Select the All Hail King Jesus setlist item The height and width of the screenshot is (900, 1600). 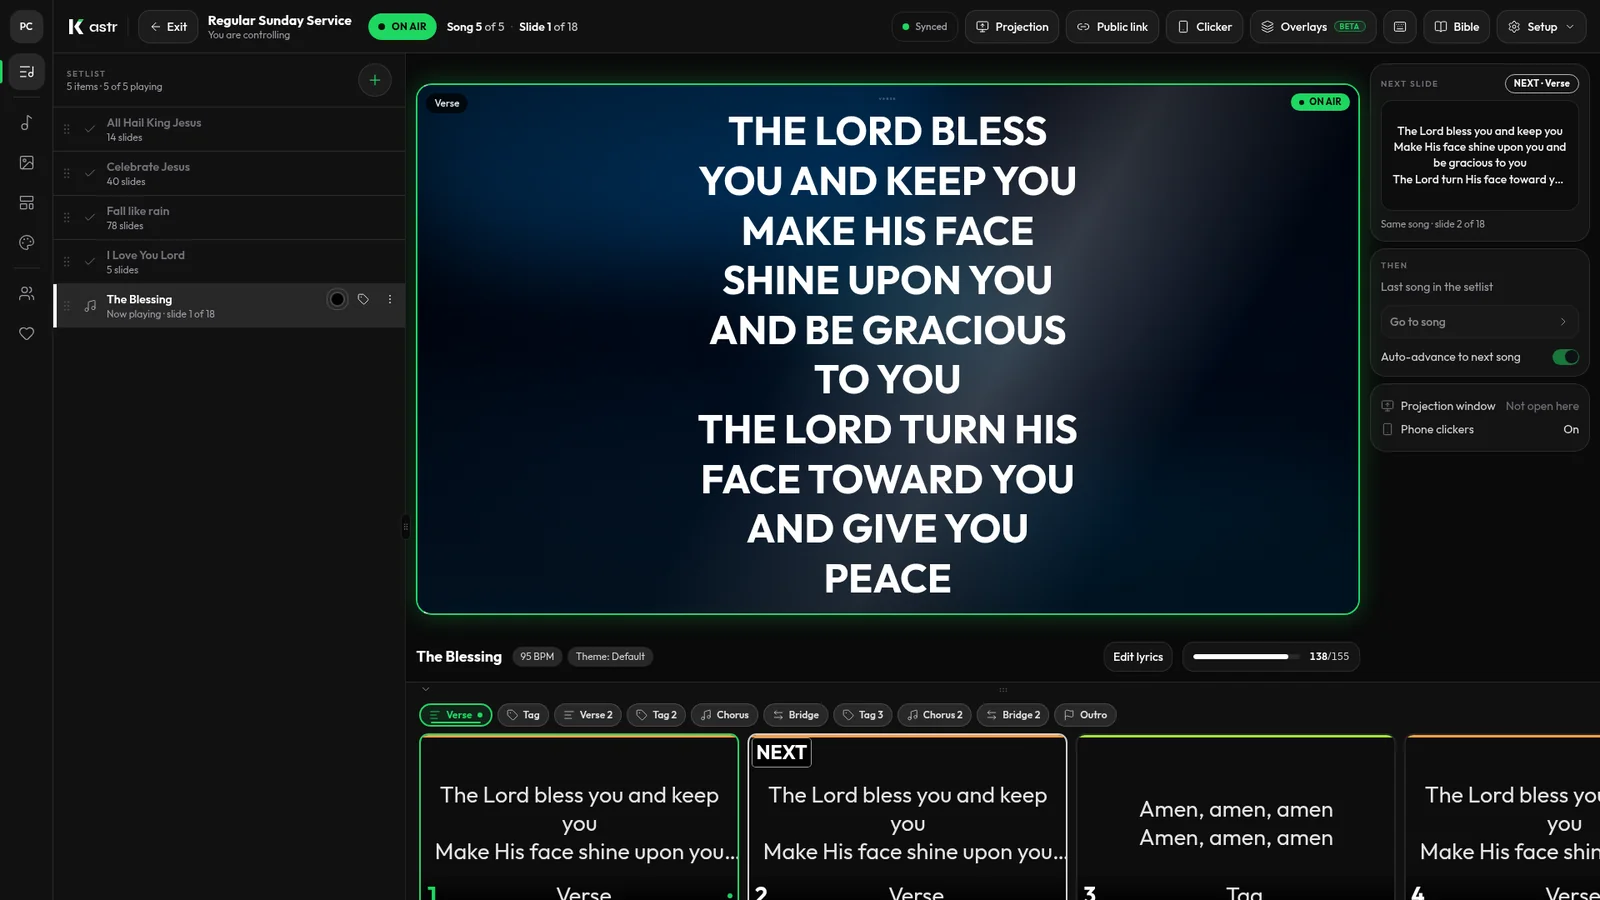point(230,129)
